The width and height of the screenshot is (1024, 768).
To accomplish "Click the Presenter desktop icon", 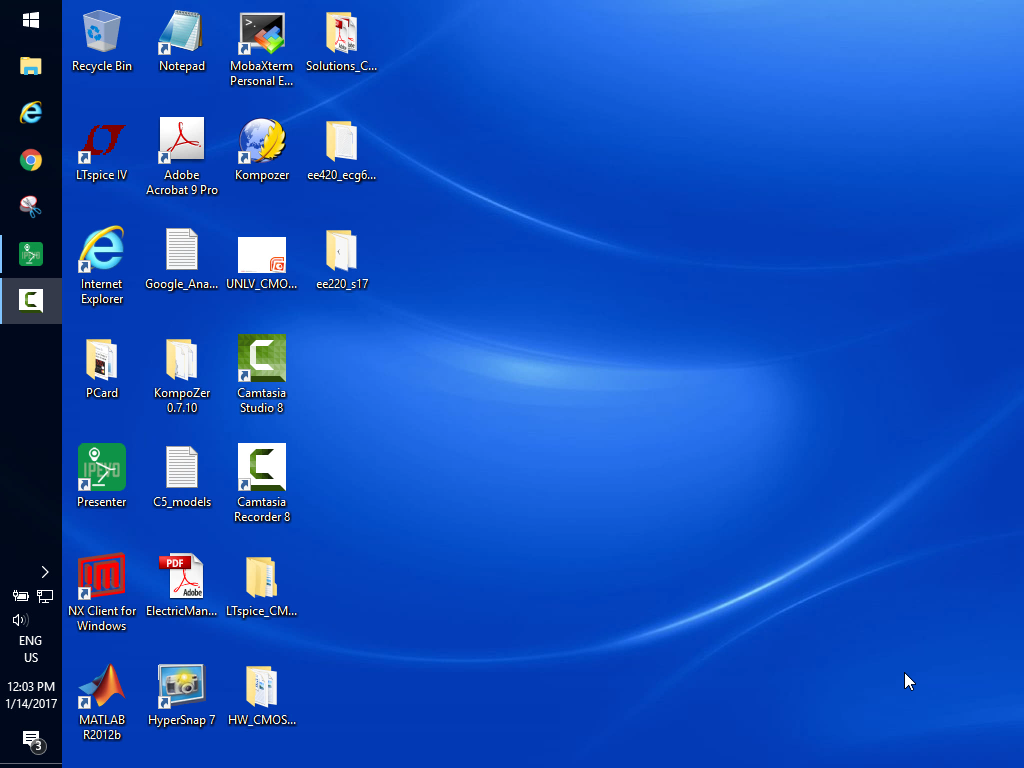I will coord(102,468).
